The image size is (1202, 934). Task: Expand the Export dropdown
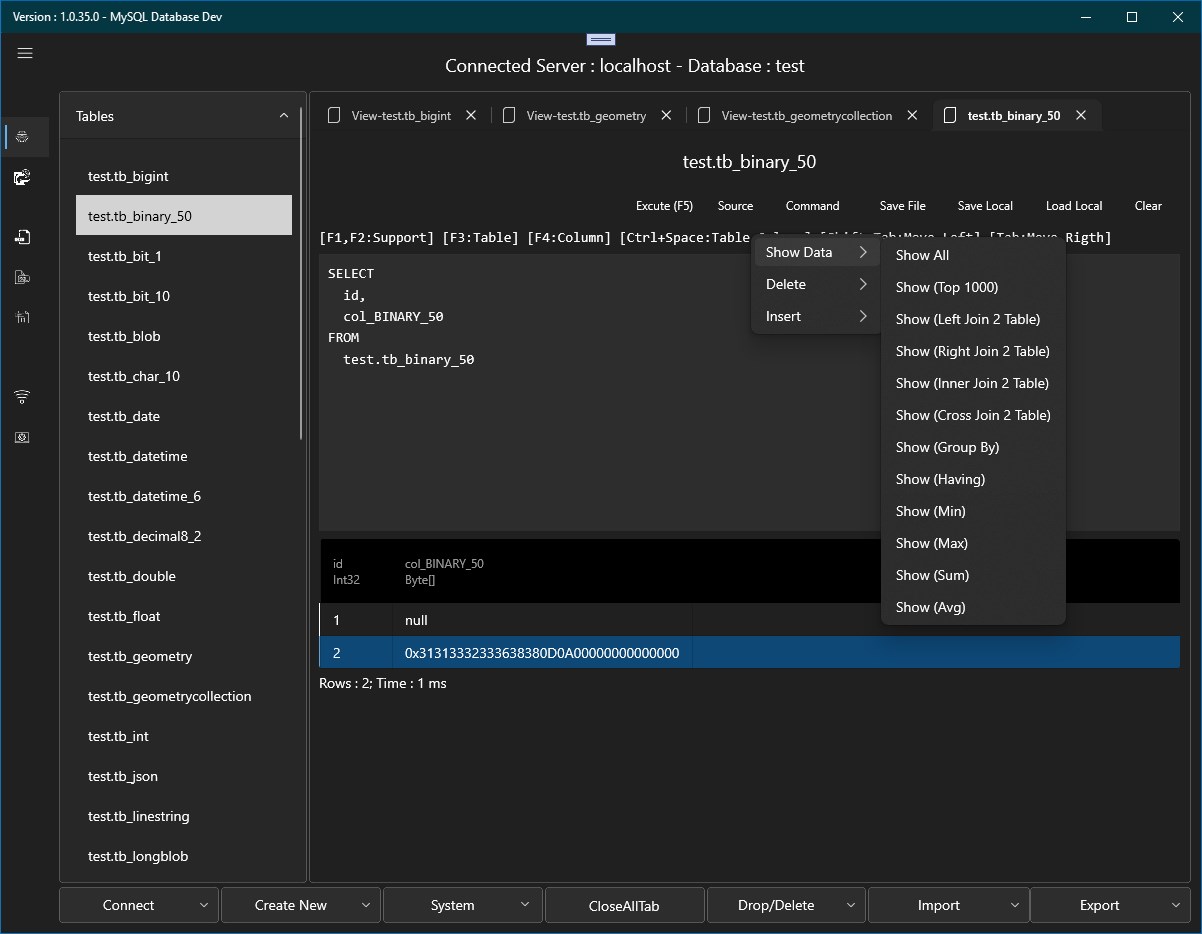coord(1110,905)
